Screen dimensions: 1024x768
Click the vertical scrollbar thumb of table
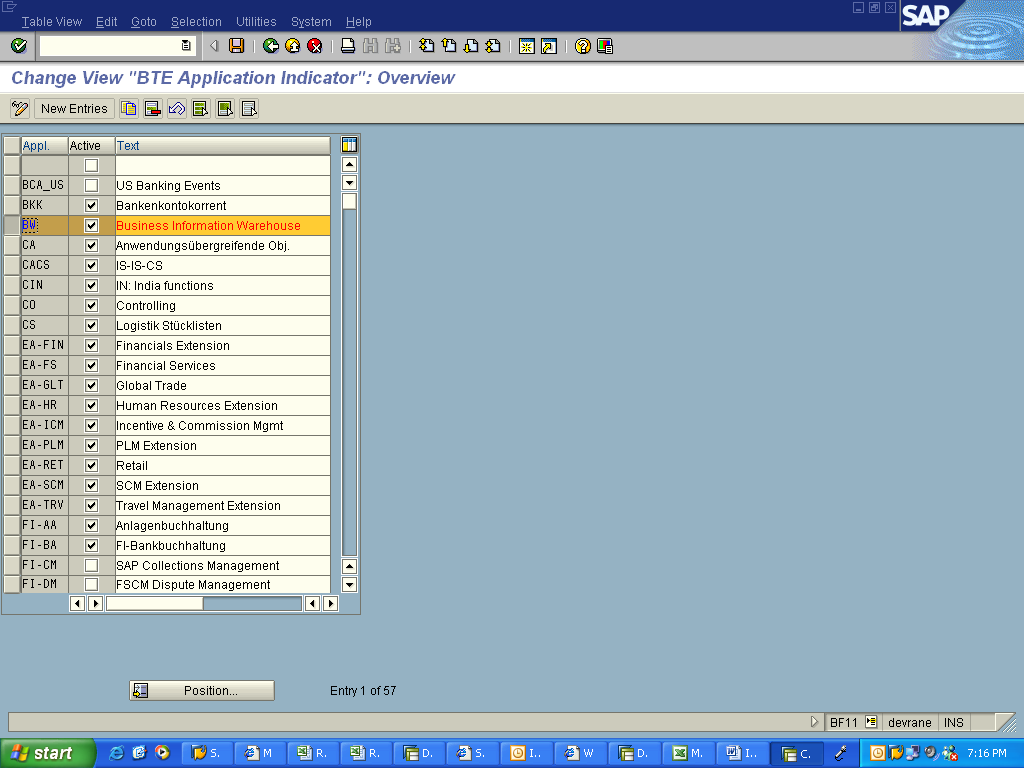click(349, 201)
